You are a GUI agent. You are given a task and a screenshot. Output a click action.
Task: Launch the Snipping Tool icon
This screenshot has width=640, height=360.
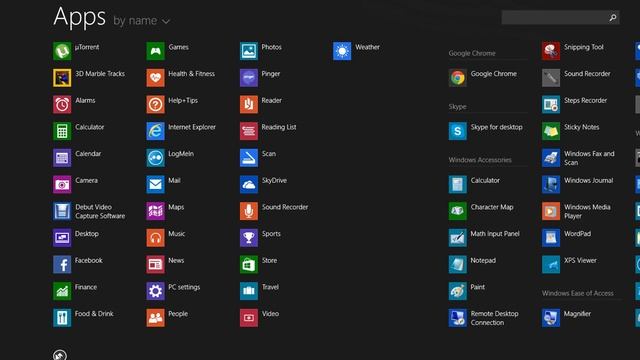pyautogui.click(x=551, y=51)
